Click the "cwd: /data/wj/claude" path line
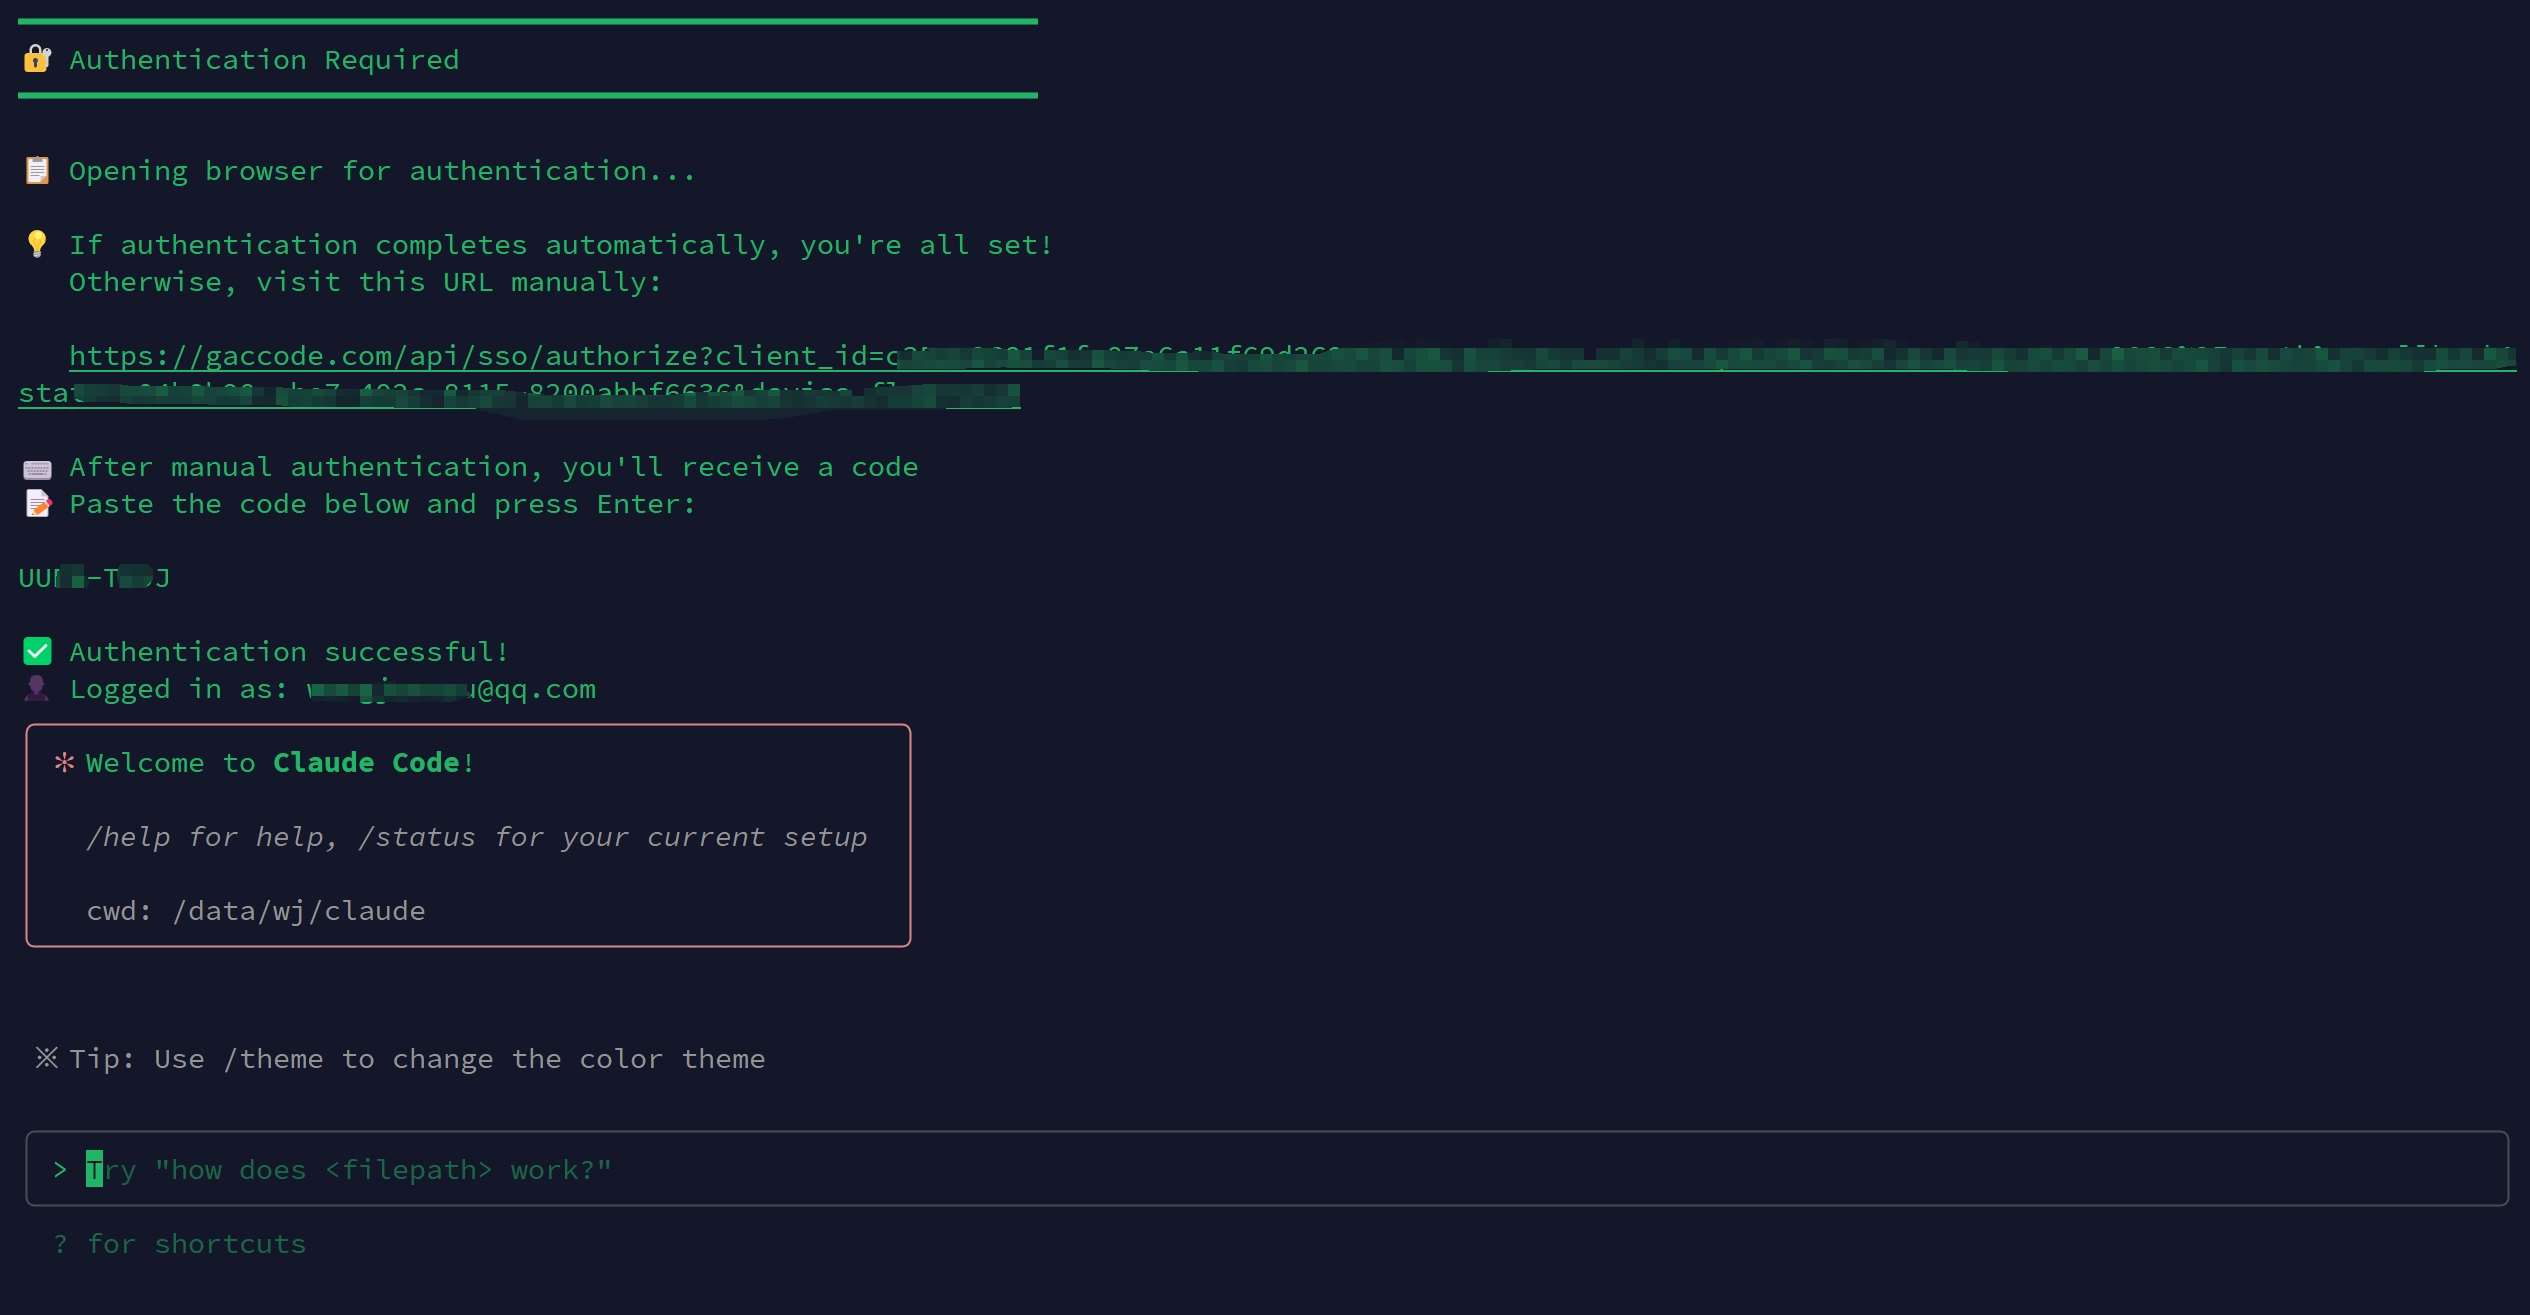This screenshot has height=1315, width=2530. [256, 911]
